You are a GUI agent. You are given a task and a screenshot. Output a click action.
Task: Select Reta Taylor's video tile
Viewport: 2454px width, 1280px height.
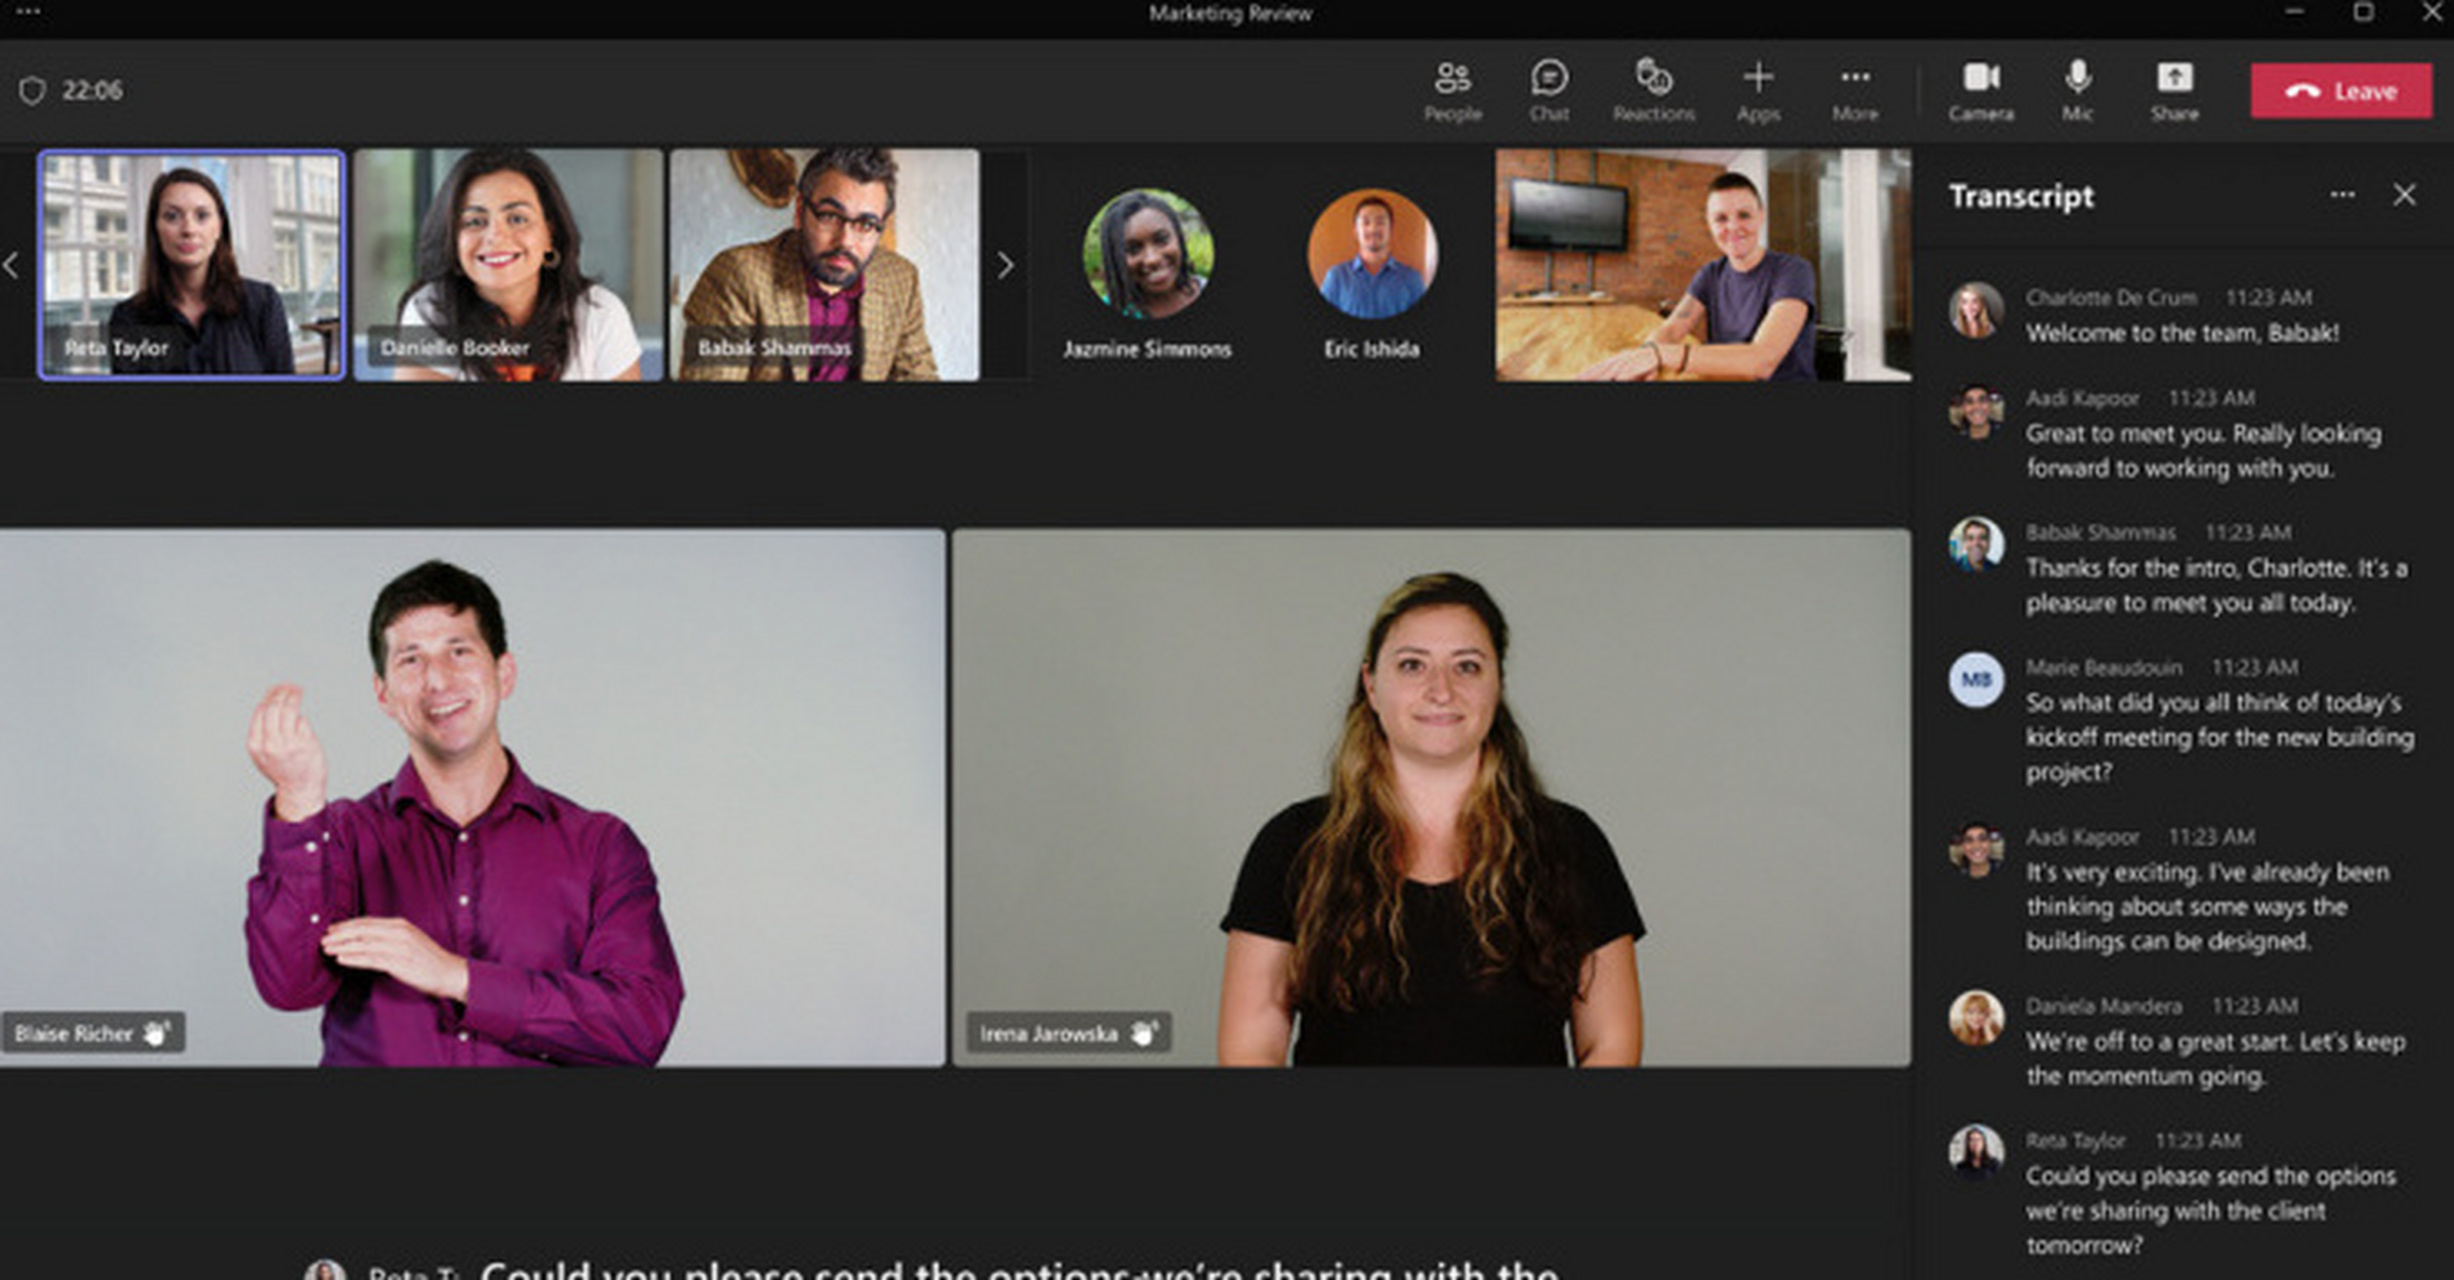click(x=191, y=265)
